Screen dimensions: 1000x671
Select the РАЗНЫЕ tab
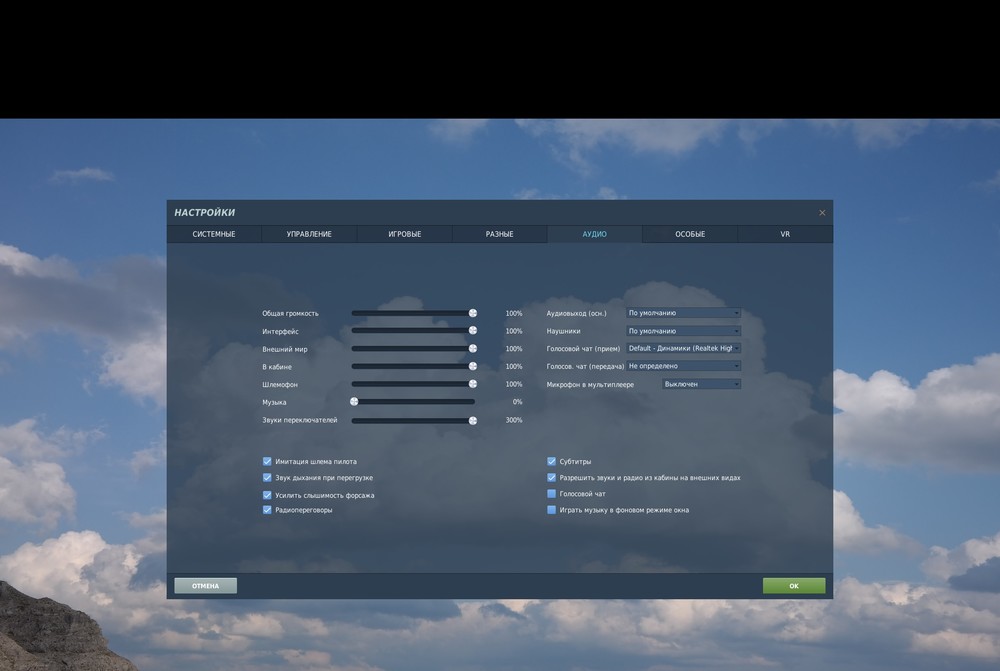click(x=499, y=234)
